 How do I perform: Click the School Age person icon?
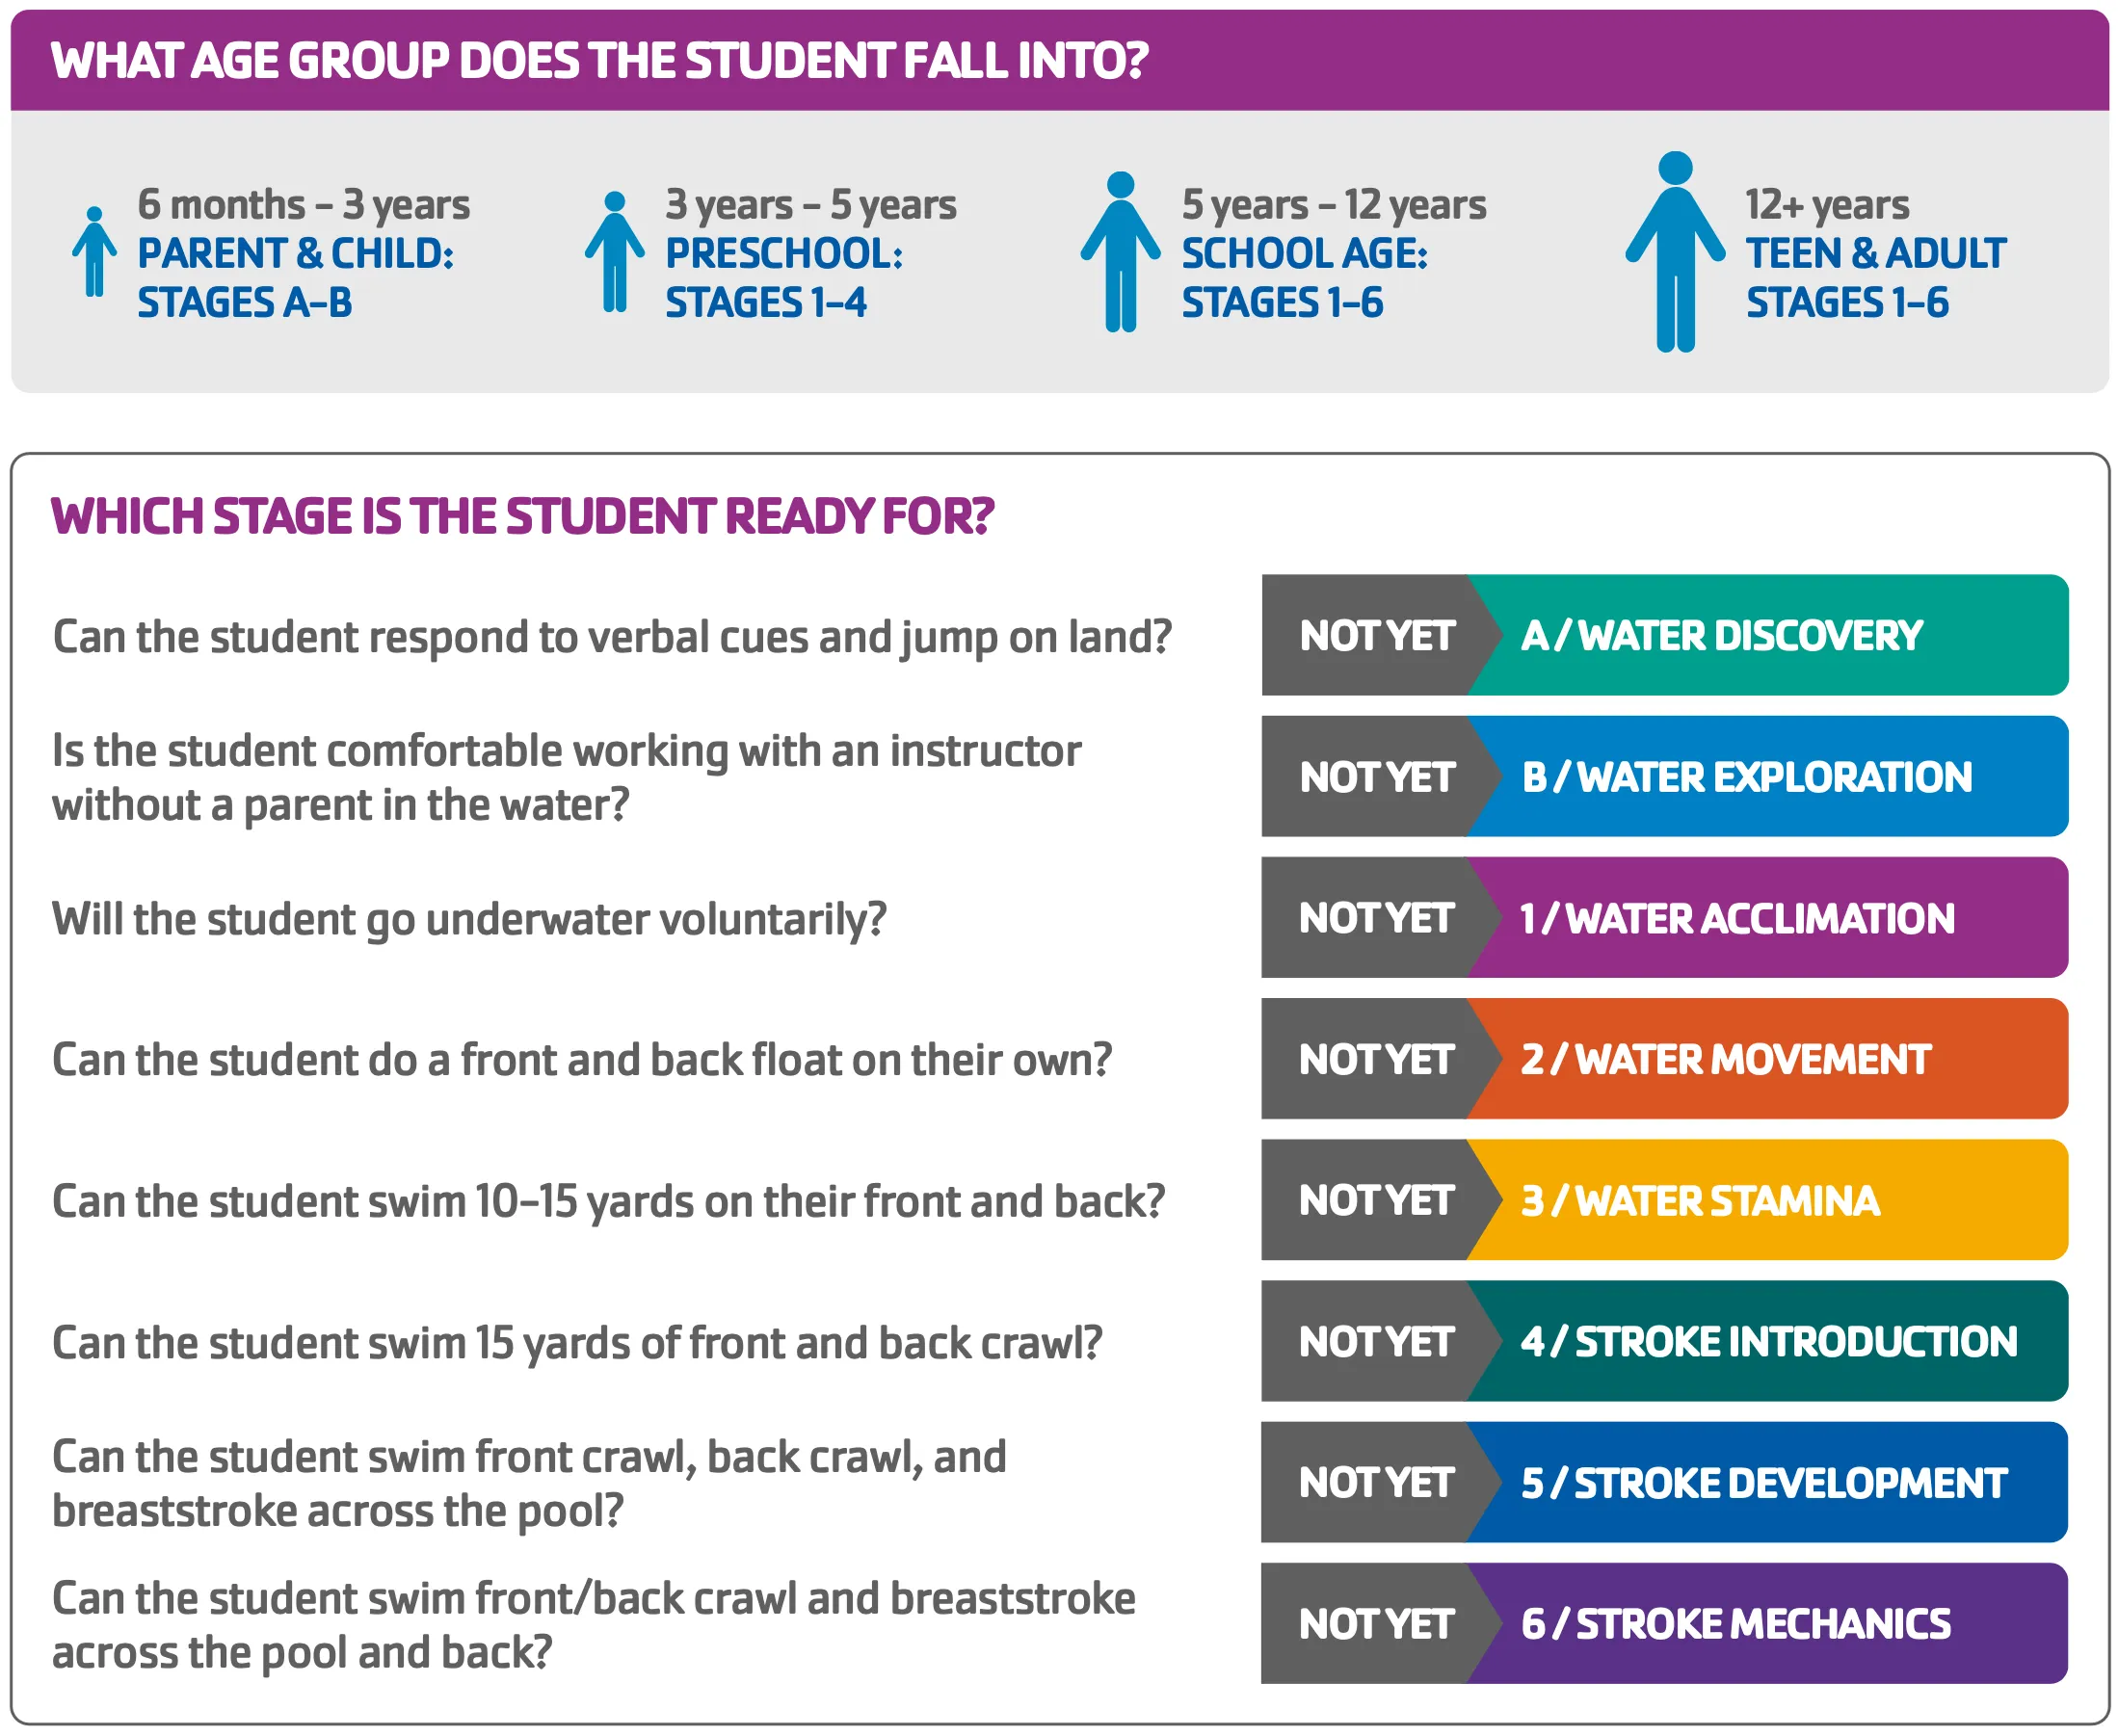click(1120, 251)
